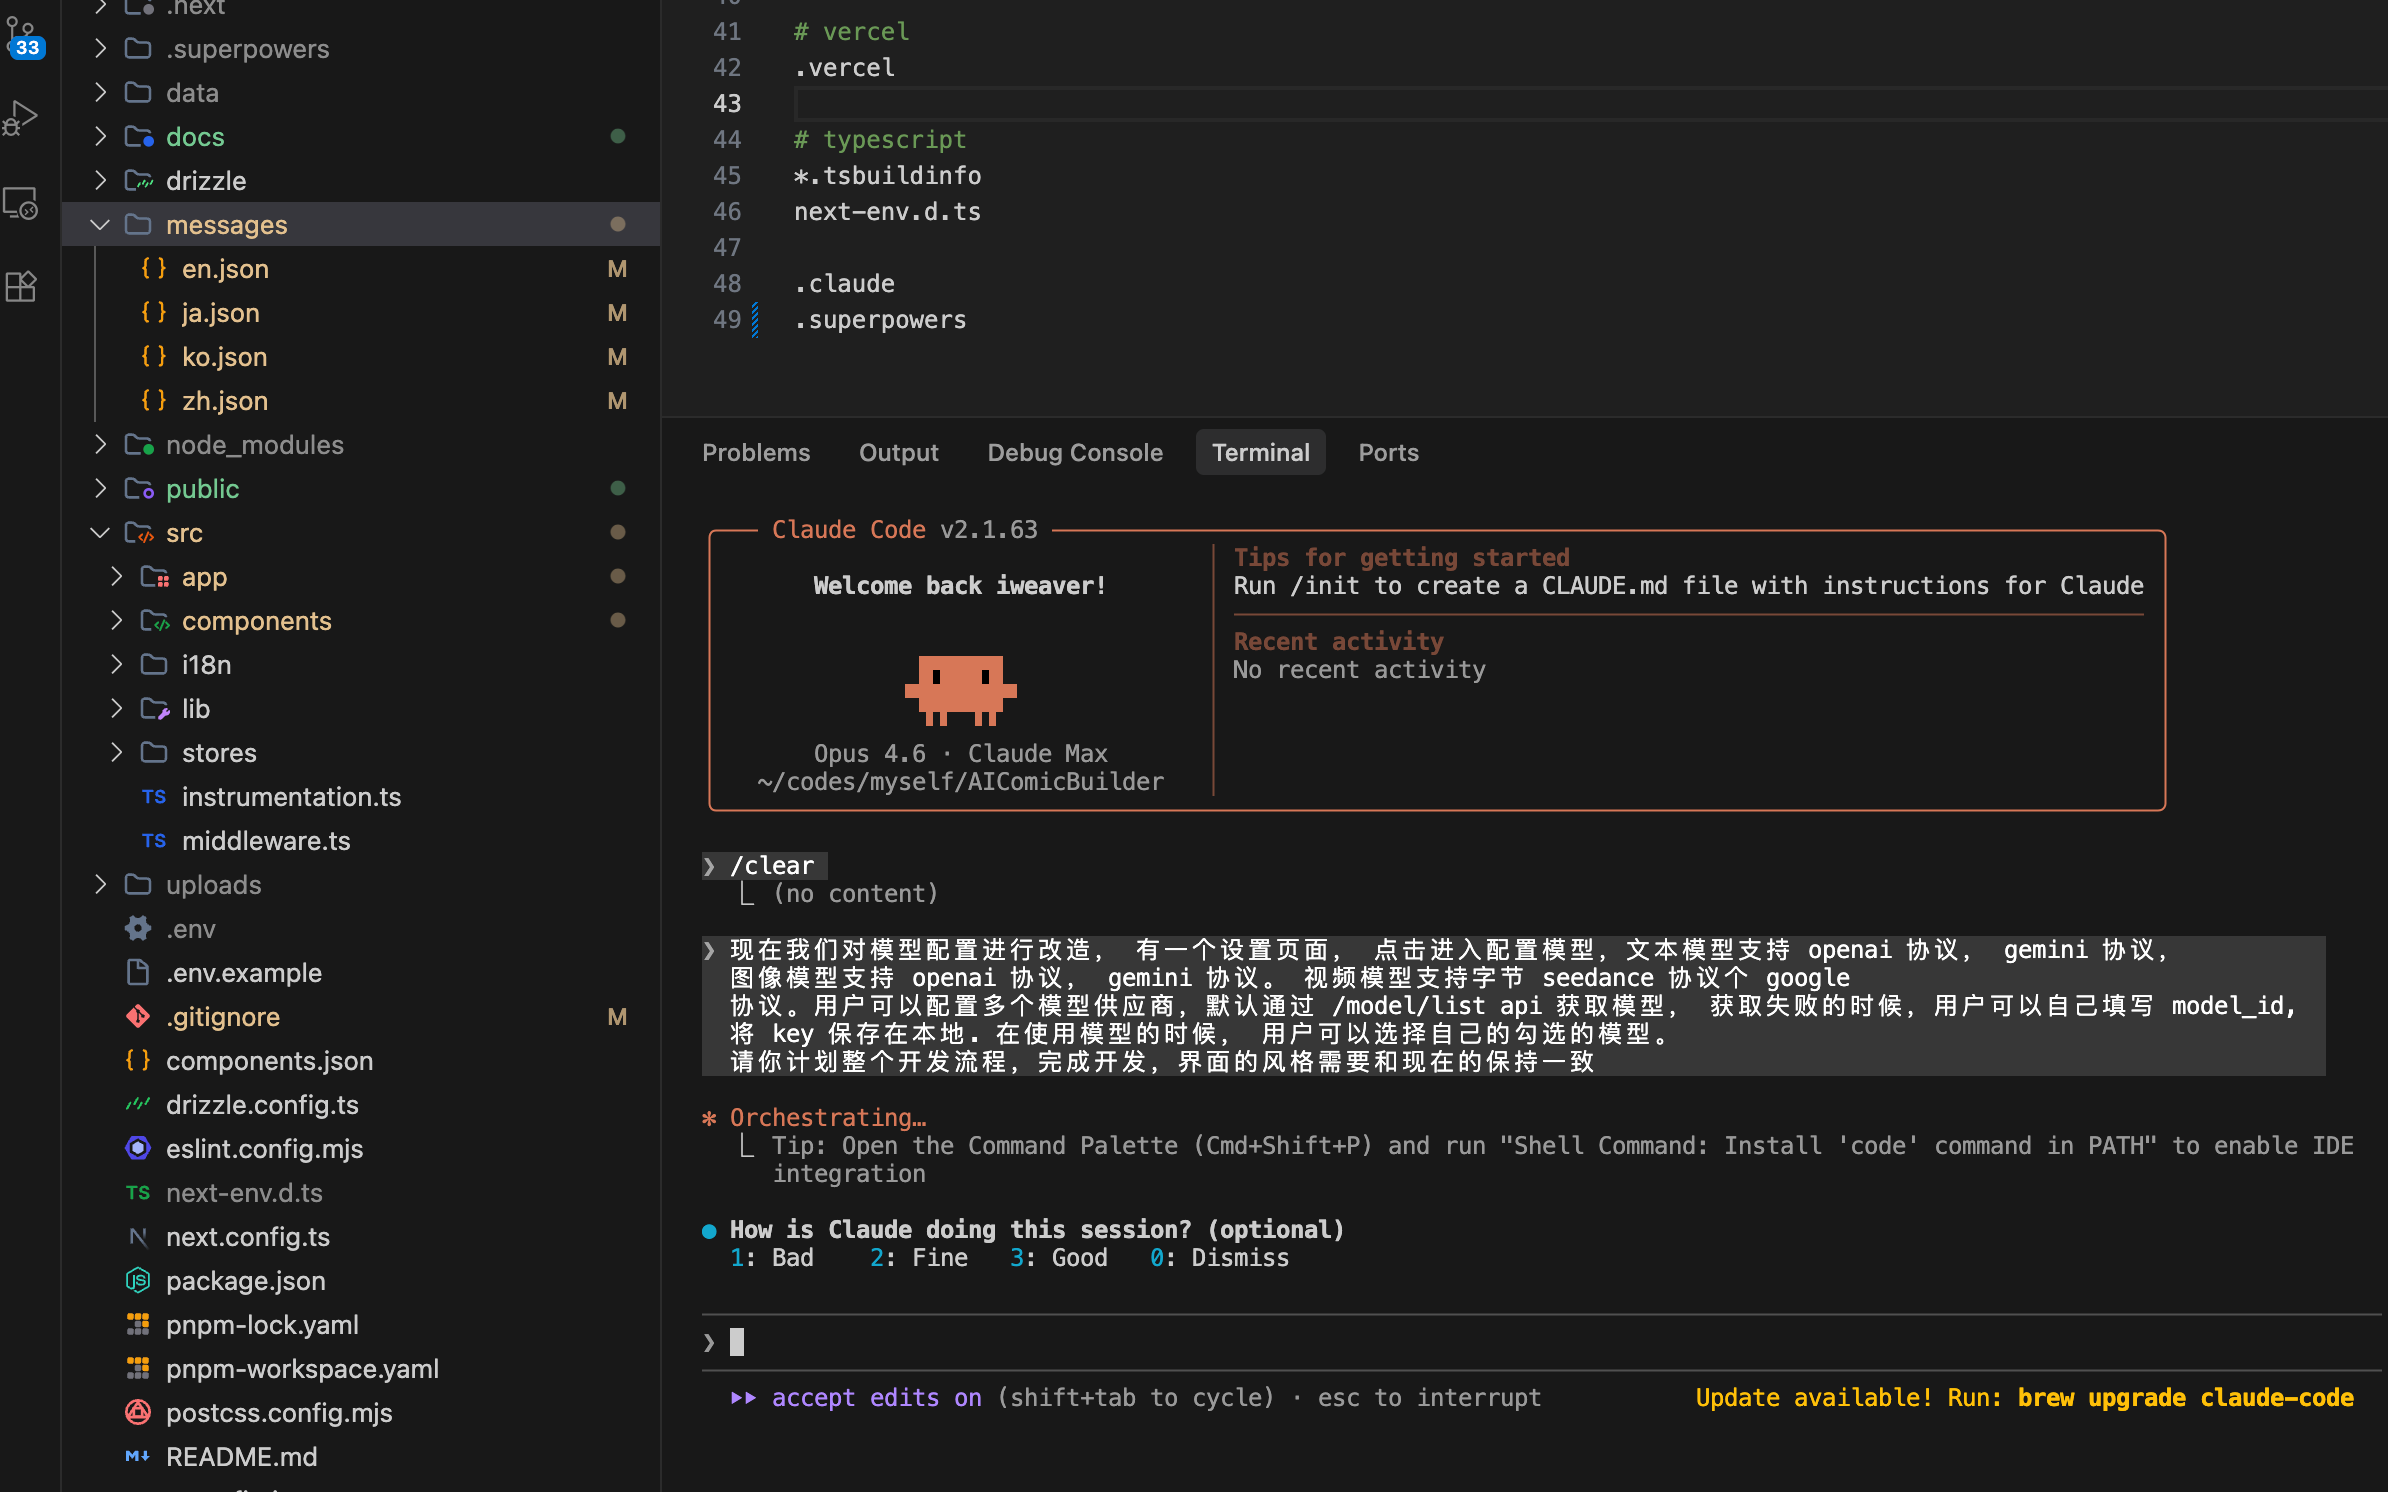Collapse the messages folder
The height and width of the screenshot is (1492, 2388).
100,225
